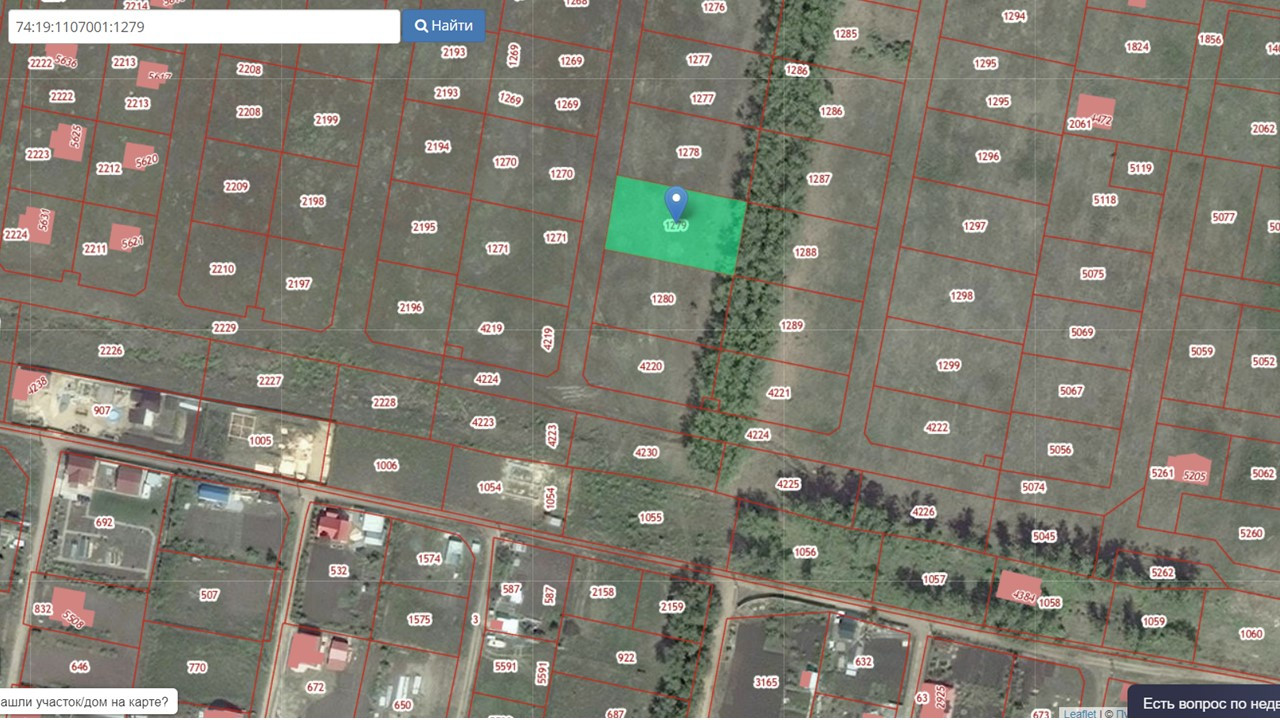Image resolution: width=1280 pixels, height=720 pixels.
Task: Select parcel label 5075
Action: point(1093,274)
